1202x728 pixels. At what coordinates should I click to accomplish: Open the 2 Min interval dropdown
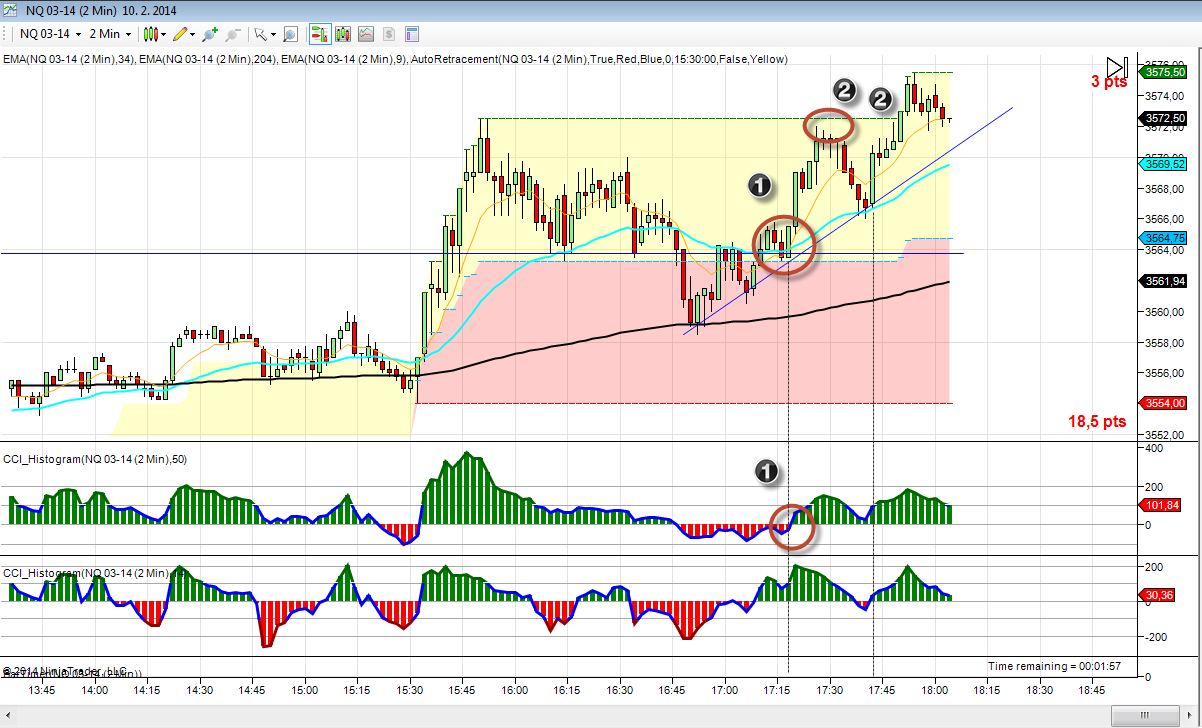111,34
